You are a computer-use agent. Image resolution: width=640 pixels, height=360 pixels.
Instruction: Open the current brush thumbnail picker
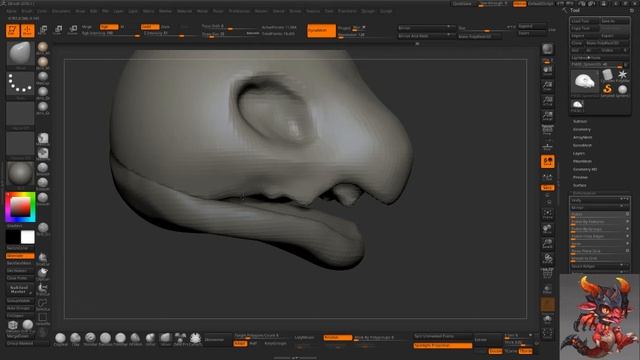pos(20,55)
